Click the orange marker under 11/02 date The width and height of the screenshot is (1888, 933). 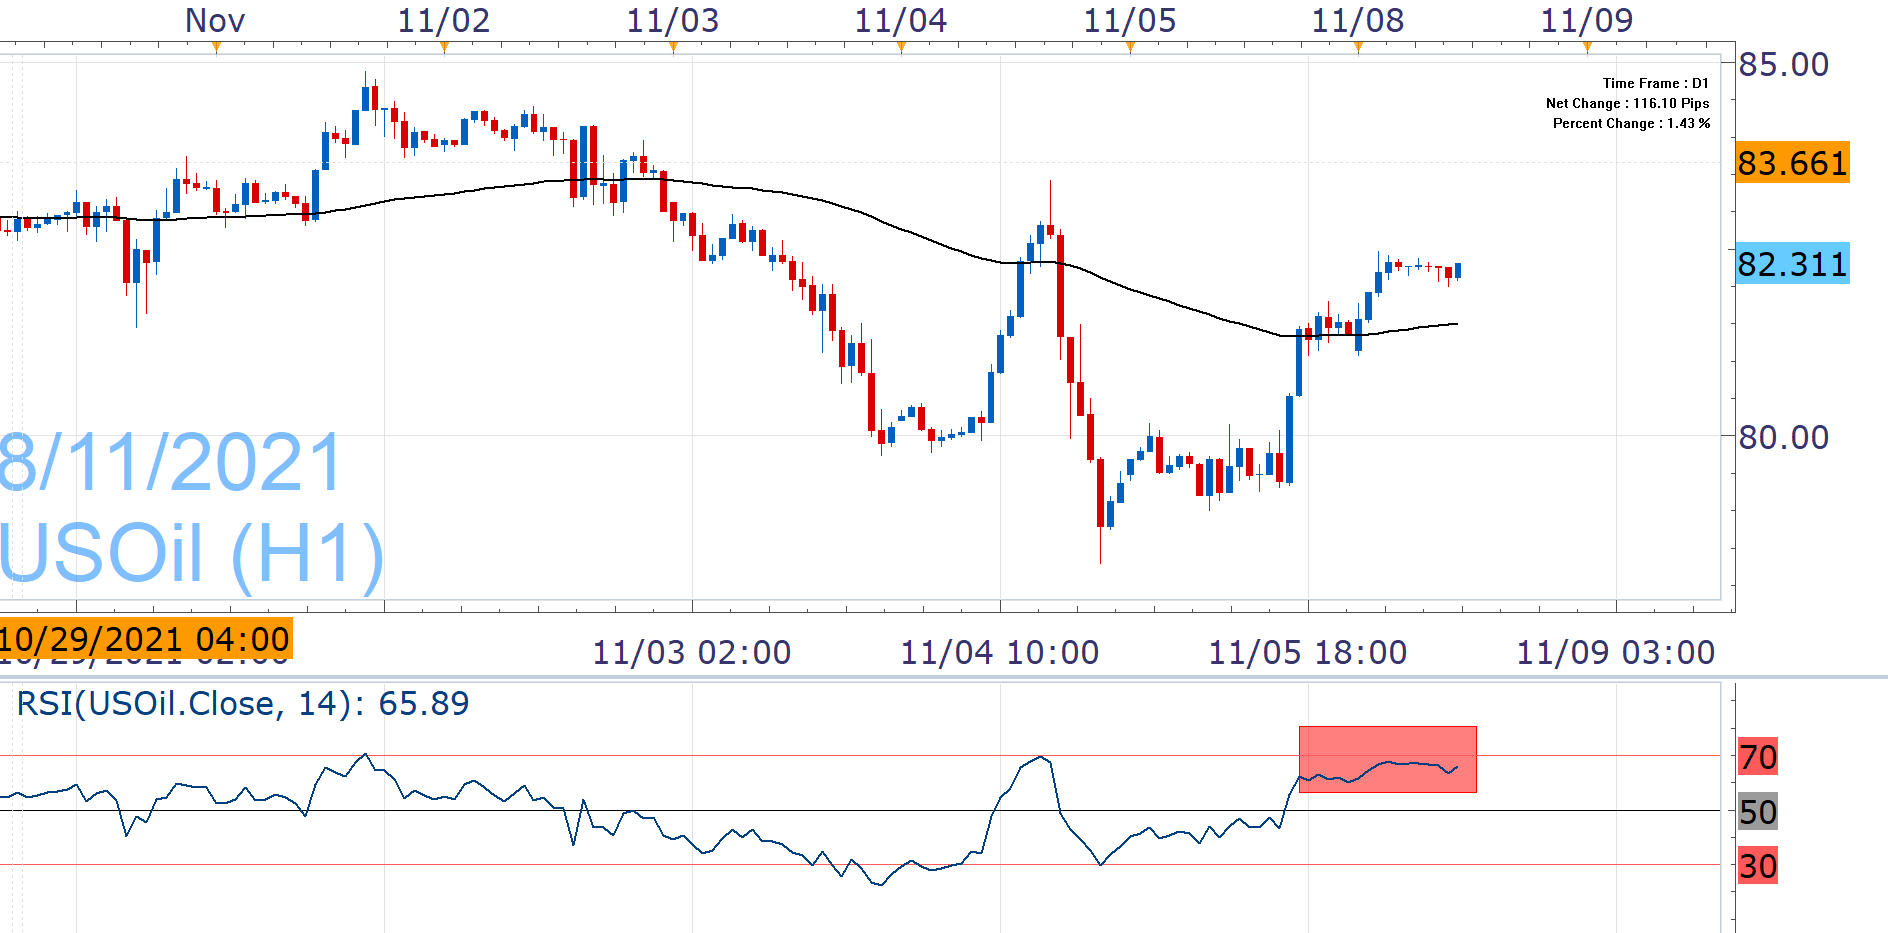[x=444, y=47]
